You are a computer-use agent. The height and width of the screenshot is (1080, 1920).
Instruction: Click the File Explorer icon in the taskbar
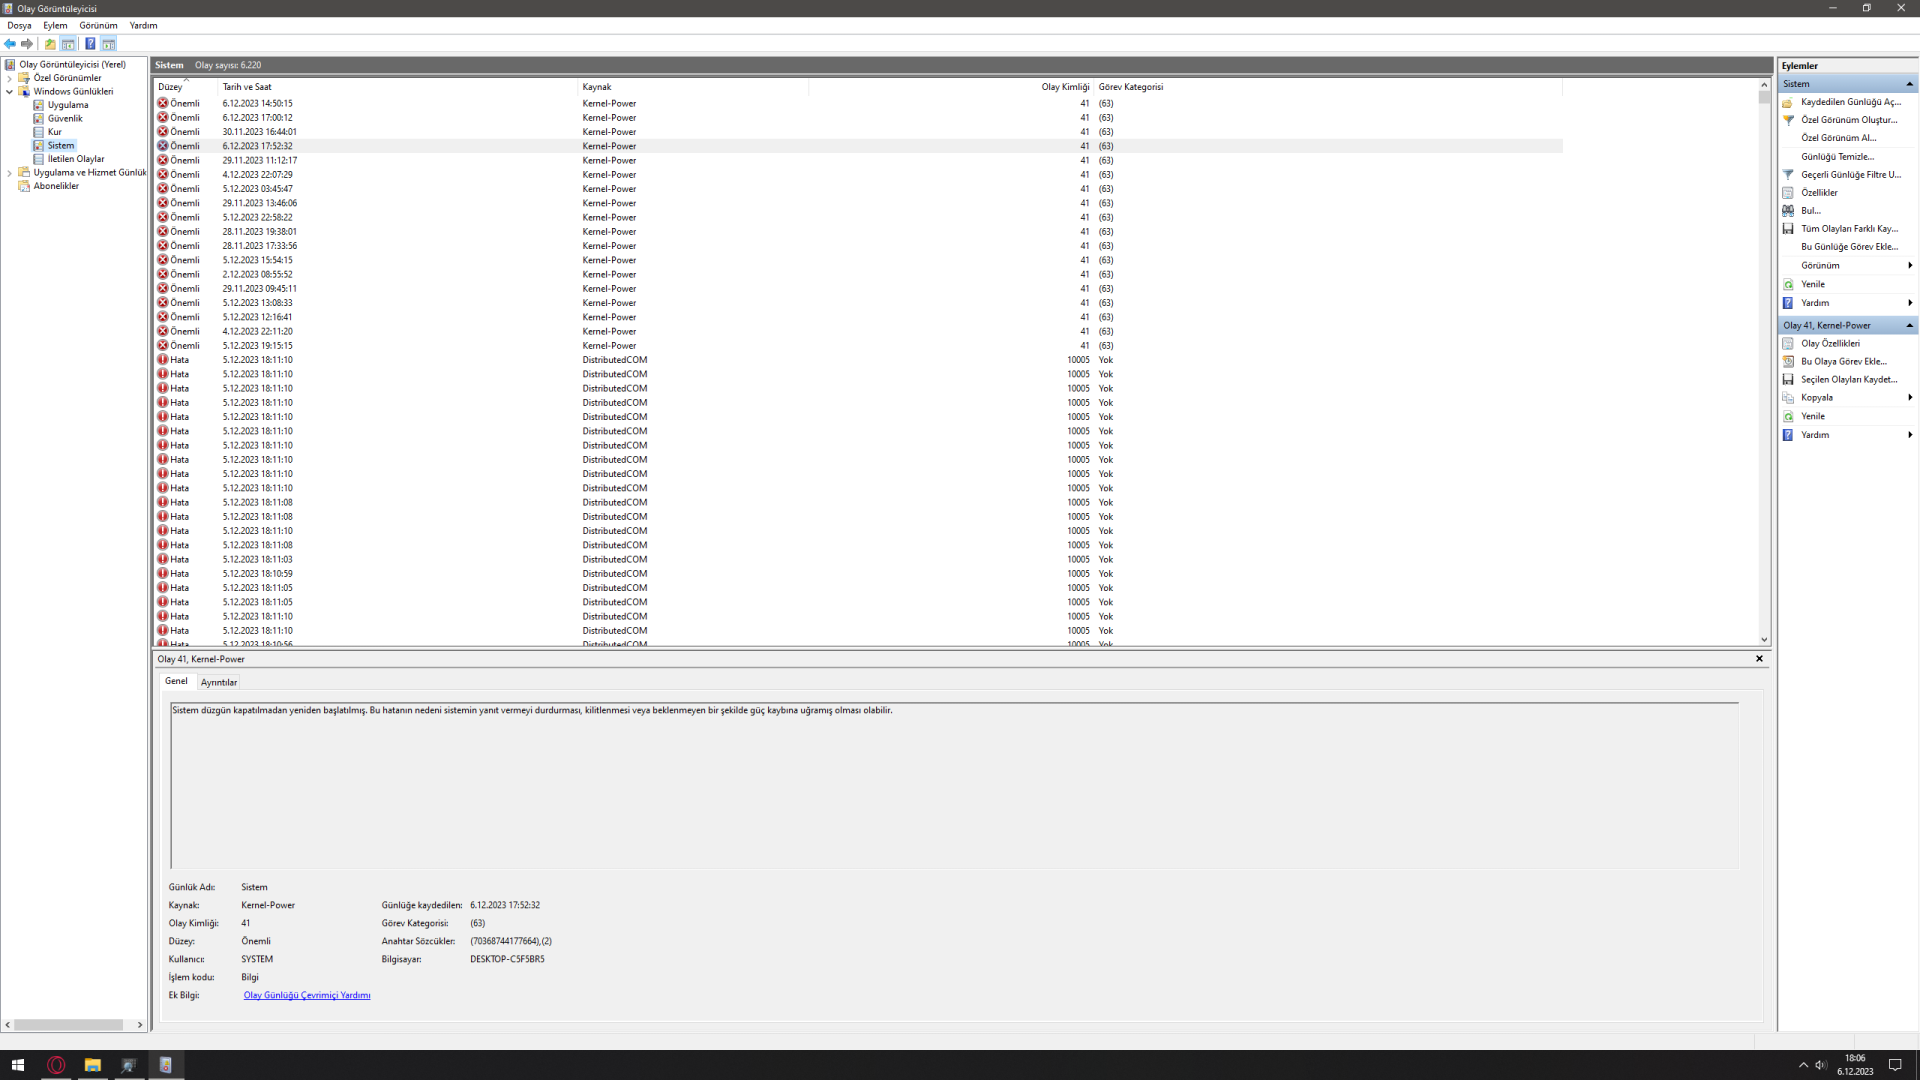click(92, 1065)
